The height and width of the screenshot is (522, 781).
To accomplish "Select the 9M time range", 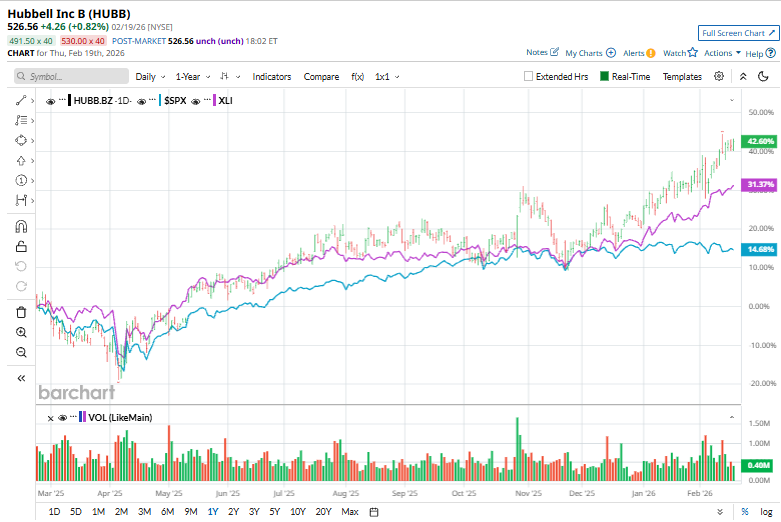I will point(191,512).
